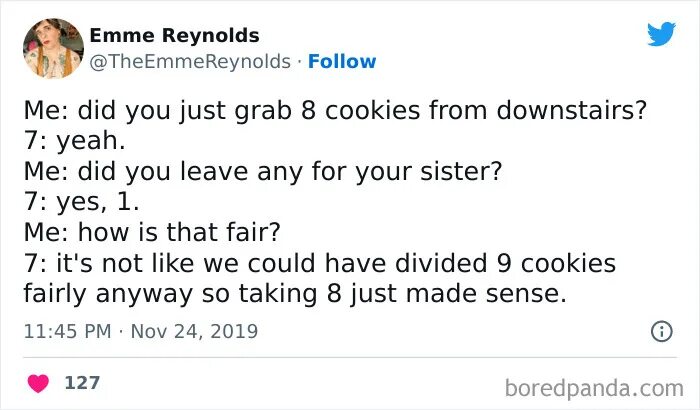Follow Emme Reynolds
700x410 pixels.
pos(342,62)
